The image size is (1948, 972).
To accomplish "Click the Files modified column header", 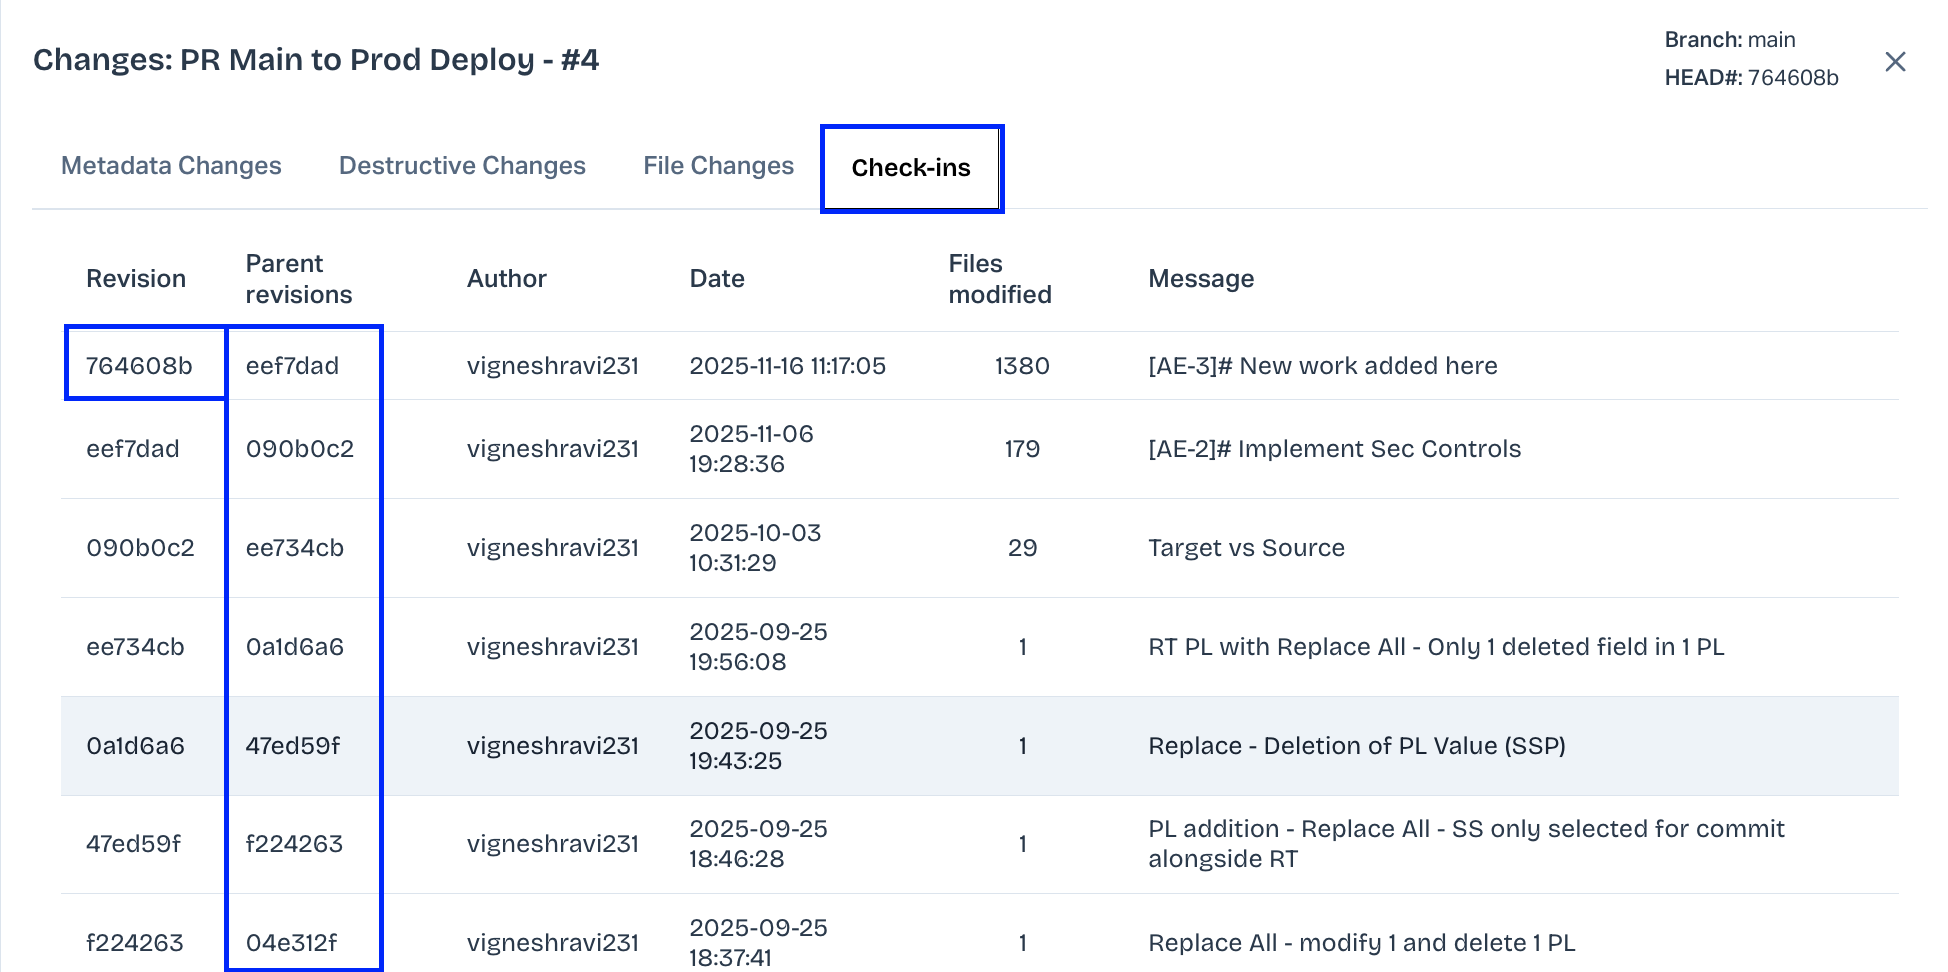I will 999,279.
